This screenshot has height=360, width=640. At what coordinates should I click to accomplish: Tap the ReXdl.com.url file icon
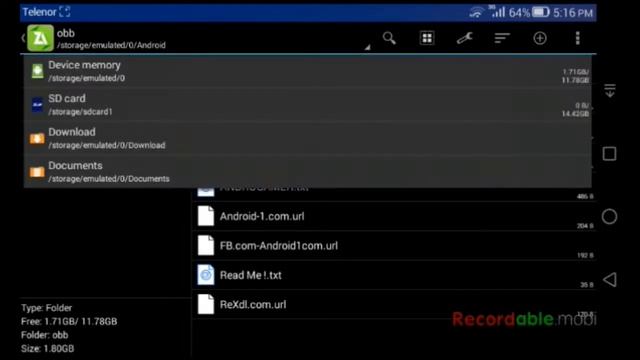tap(206, 304)
